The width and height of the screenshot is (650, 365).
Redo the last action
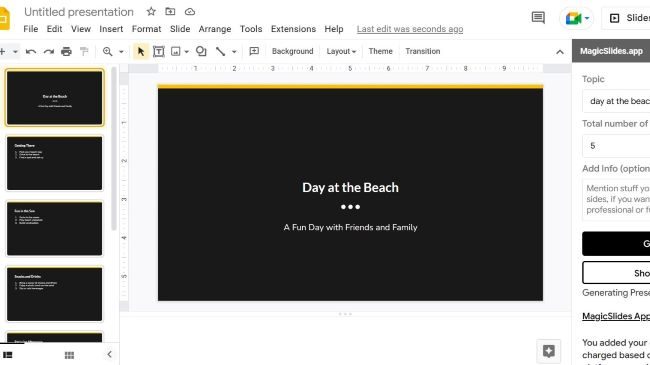[x=49, y=51]
